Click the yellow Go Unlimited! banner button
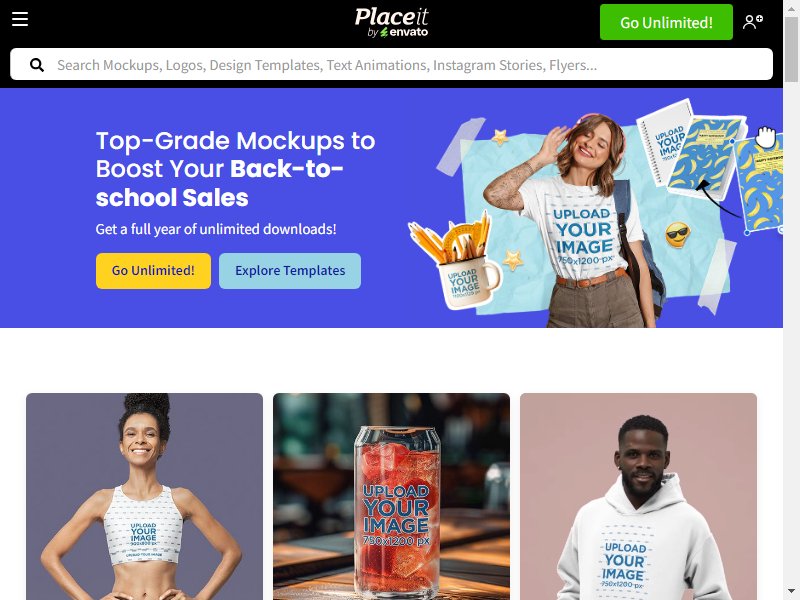 (x=153, y=270)
